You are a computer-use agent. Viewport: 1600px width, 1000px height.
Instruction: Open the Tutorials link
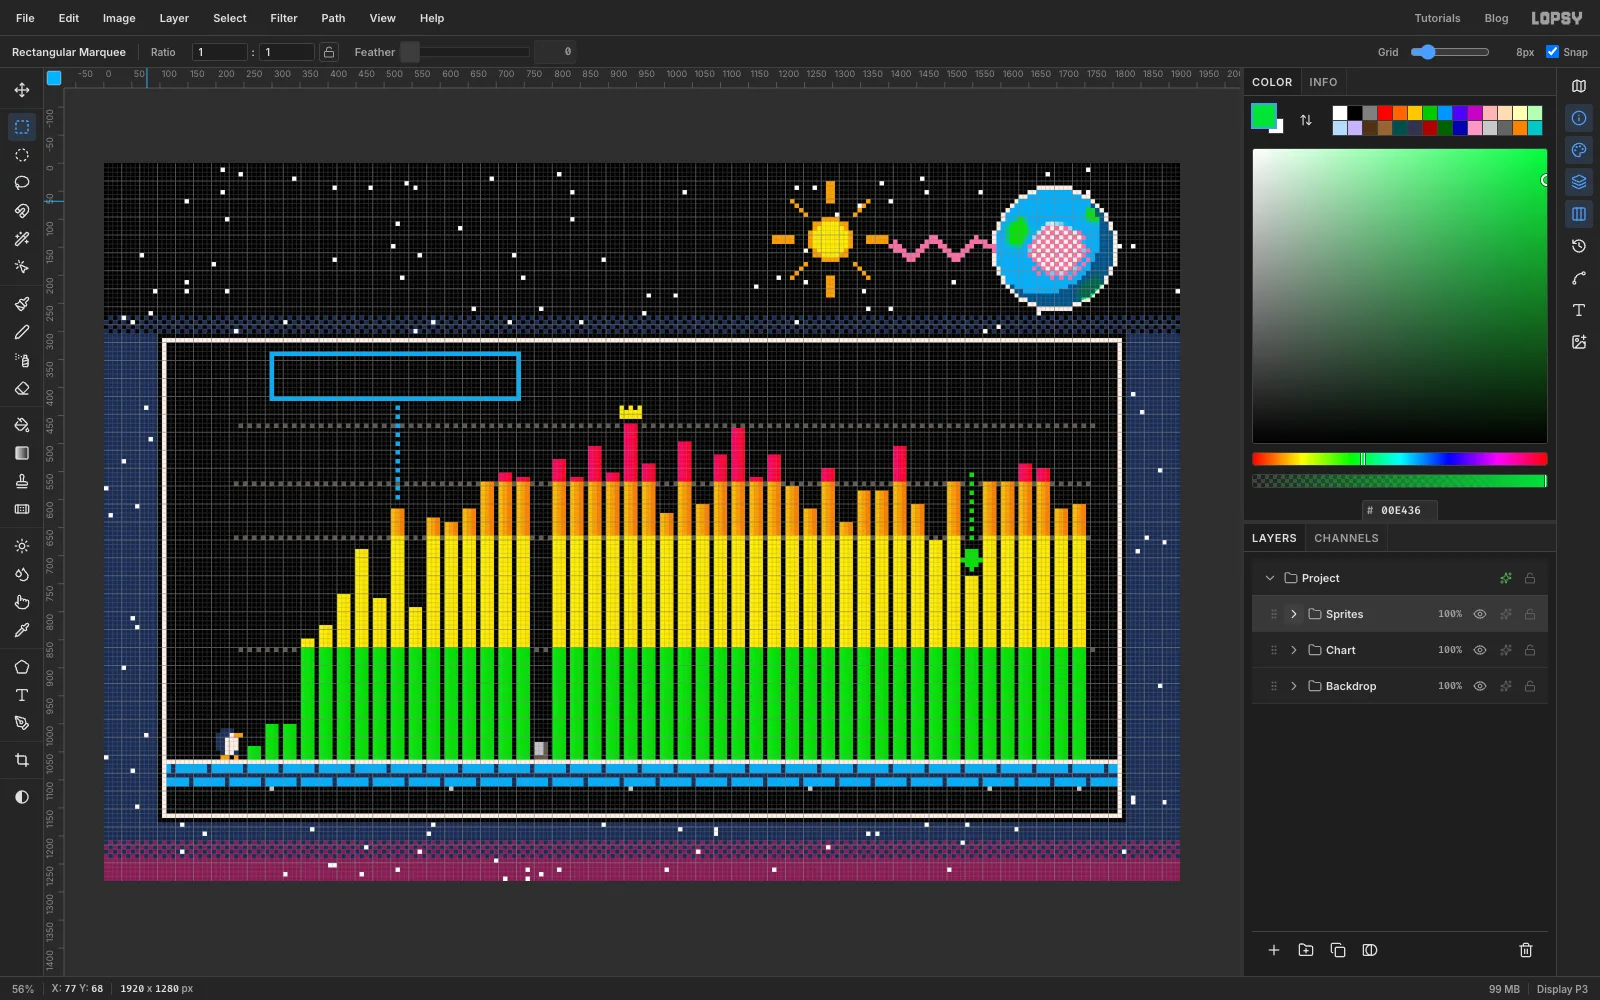click(x=1437, y=18)
